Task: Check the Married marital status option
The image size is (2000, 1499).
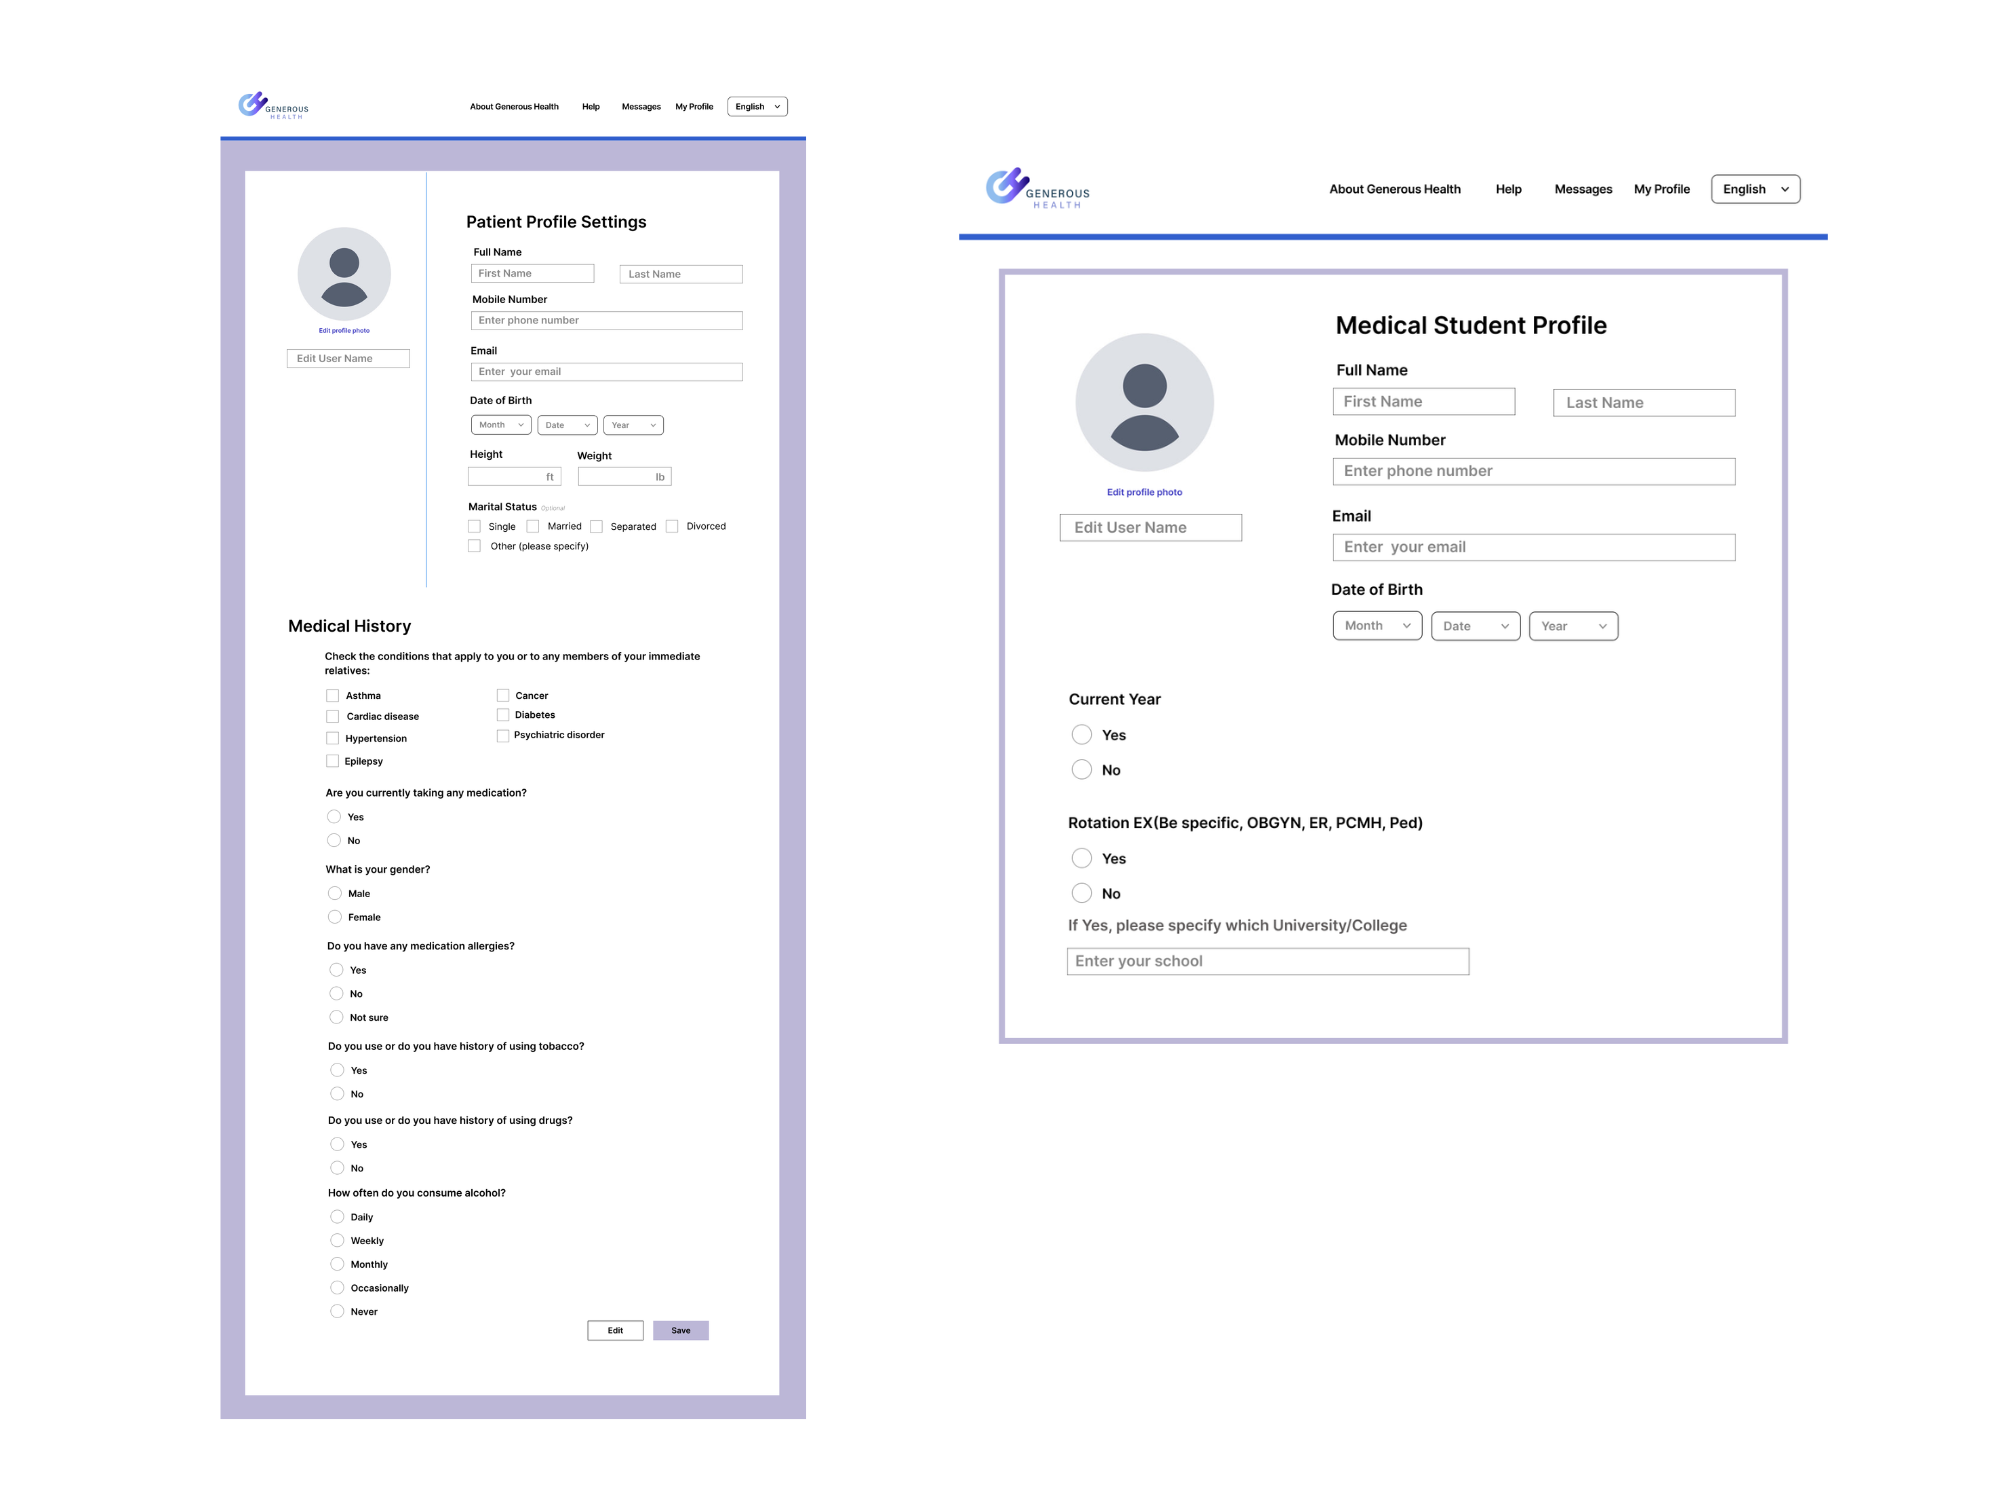Action: coord(533,526)
